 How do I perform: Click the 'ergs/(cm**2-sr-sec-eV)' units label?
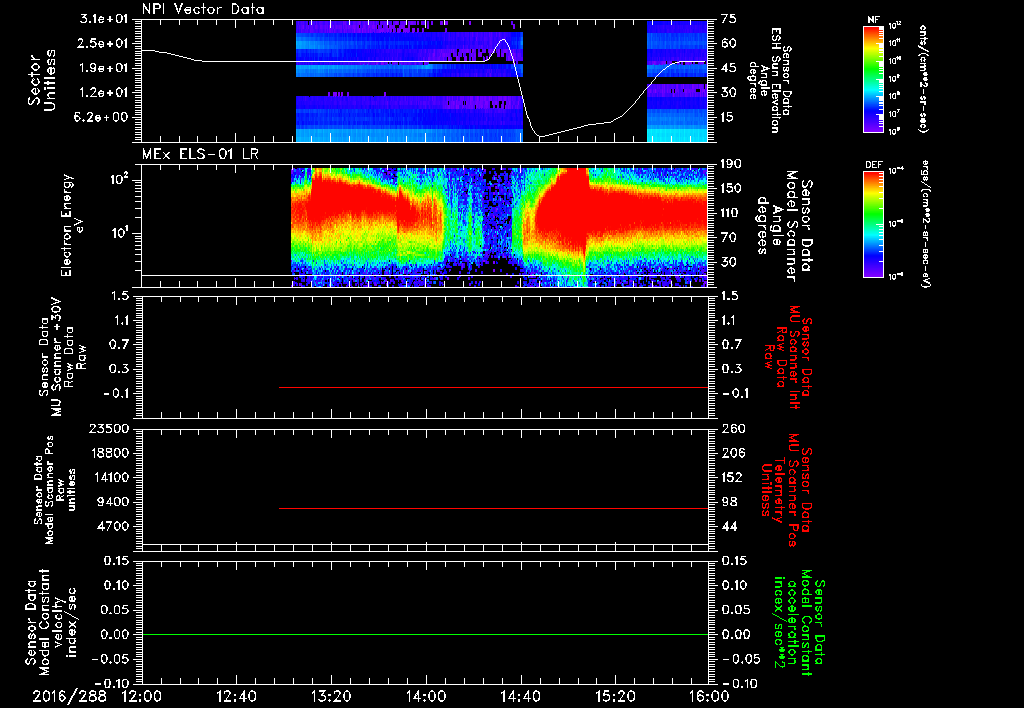(x=925, y=223)
